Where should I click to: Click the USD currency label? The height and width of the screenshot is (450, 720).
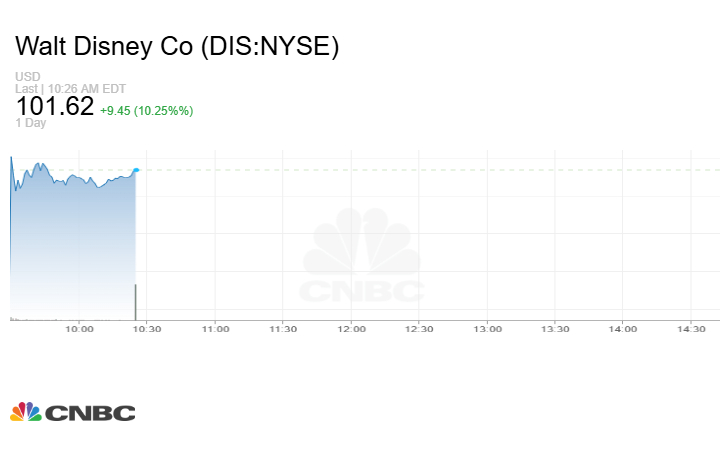[27, 77]
